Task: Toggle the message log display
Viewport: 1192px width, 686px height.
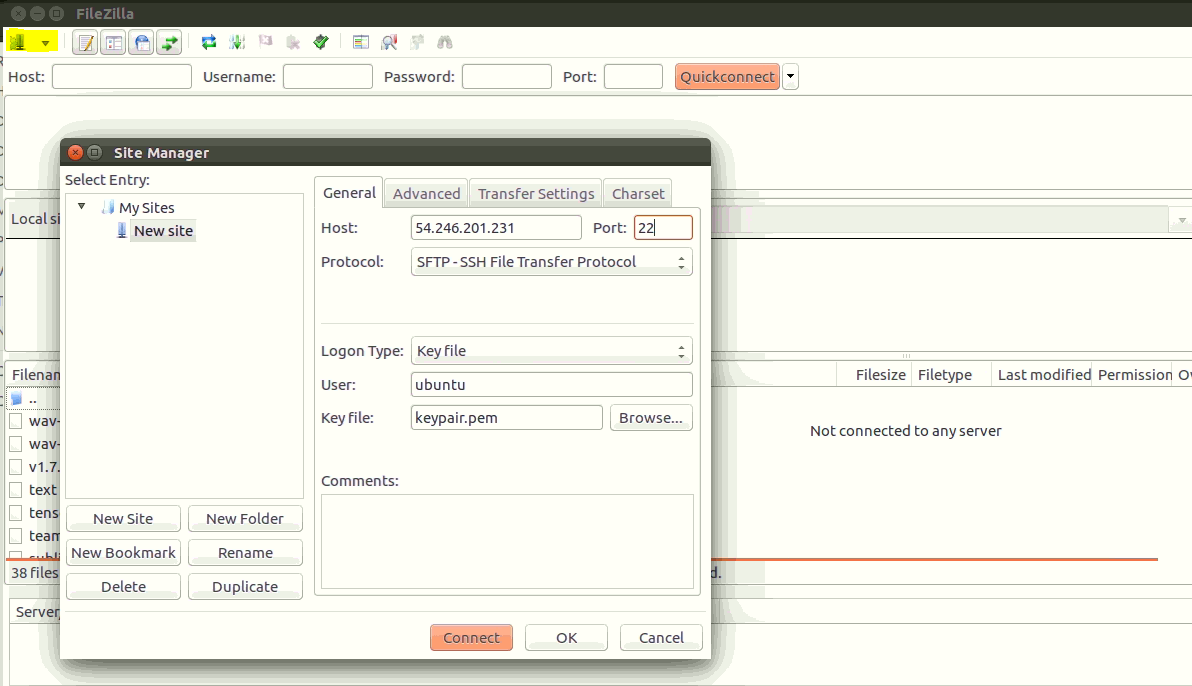Action: (86, 42)
